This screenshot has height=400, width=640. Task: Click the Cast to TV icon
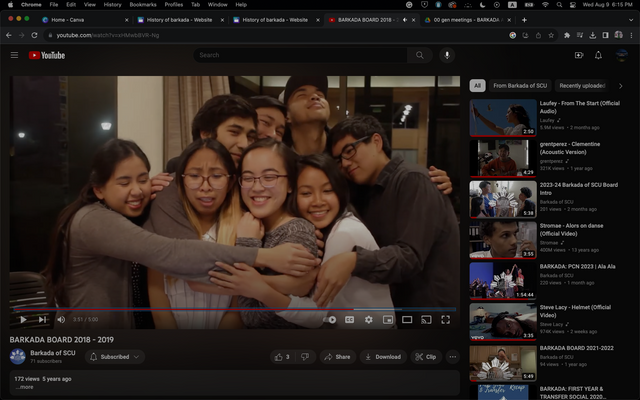426,319
